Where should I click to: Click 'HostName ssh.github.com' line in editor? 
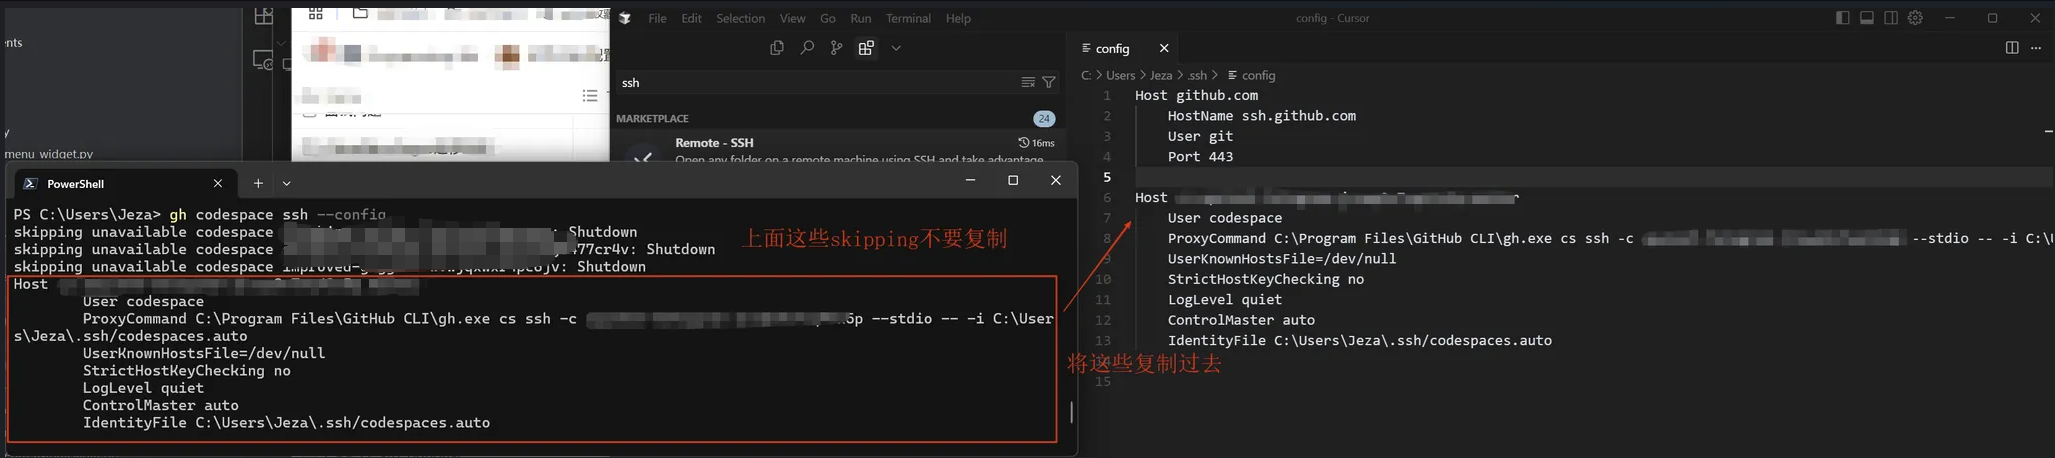tap(1262, 116)
